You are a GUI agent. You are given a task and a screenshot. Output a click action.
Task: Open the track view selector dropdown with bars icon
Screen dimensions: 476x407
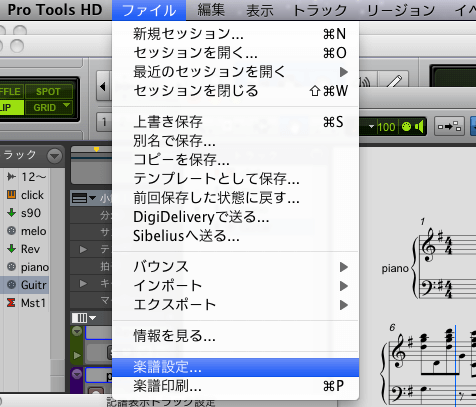[x=84, y=318]
